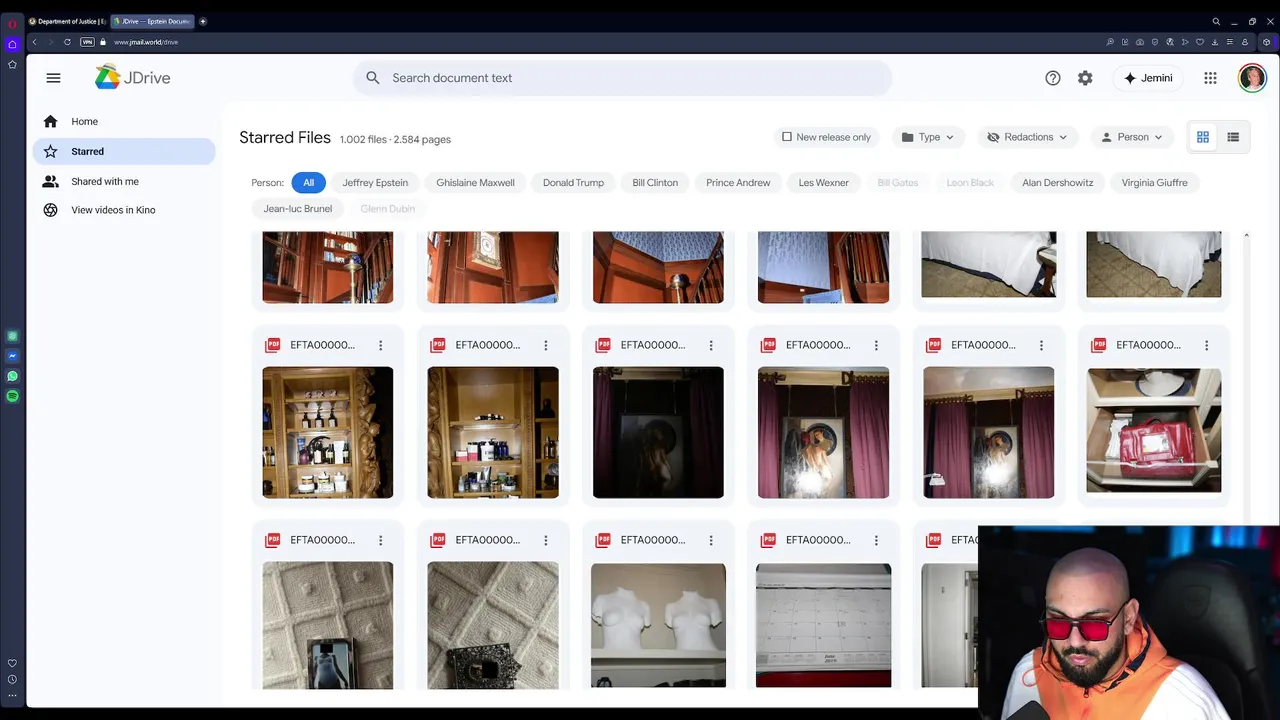Open the dark curtained painting thumbnail
1280x720 pixels.
coord(658,432)
